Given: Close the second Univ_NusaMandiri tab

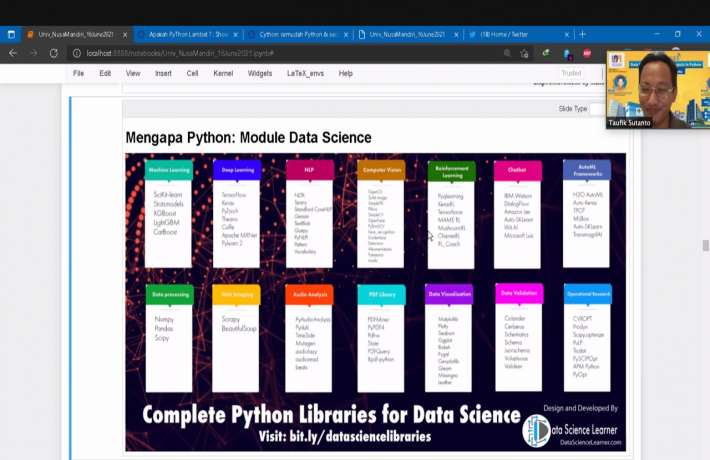Looking at the screenshot, I should click(456, 35).
